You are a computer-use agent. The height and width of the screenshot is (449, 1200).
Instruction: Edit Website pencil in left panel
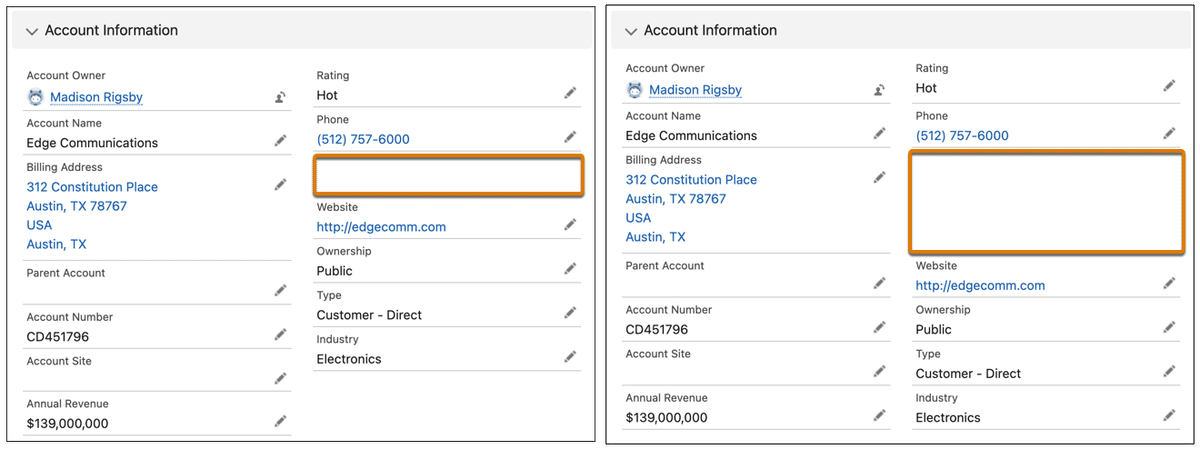tap(570, 225)
